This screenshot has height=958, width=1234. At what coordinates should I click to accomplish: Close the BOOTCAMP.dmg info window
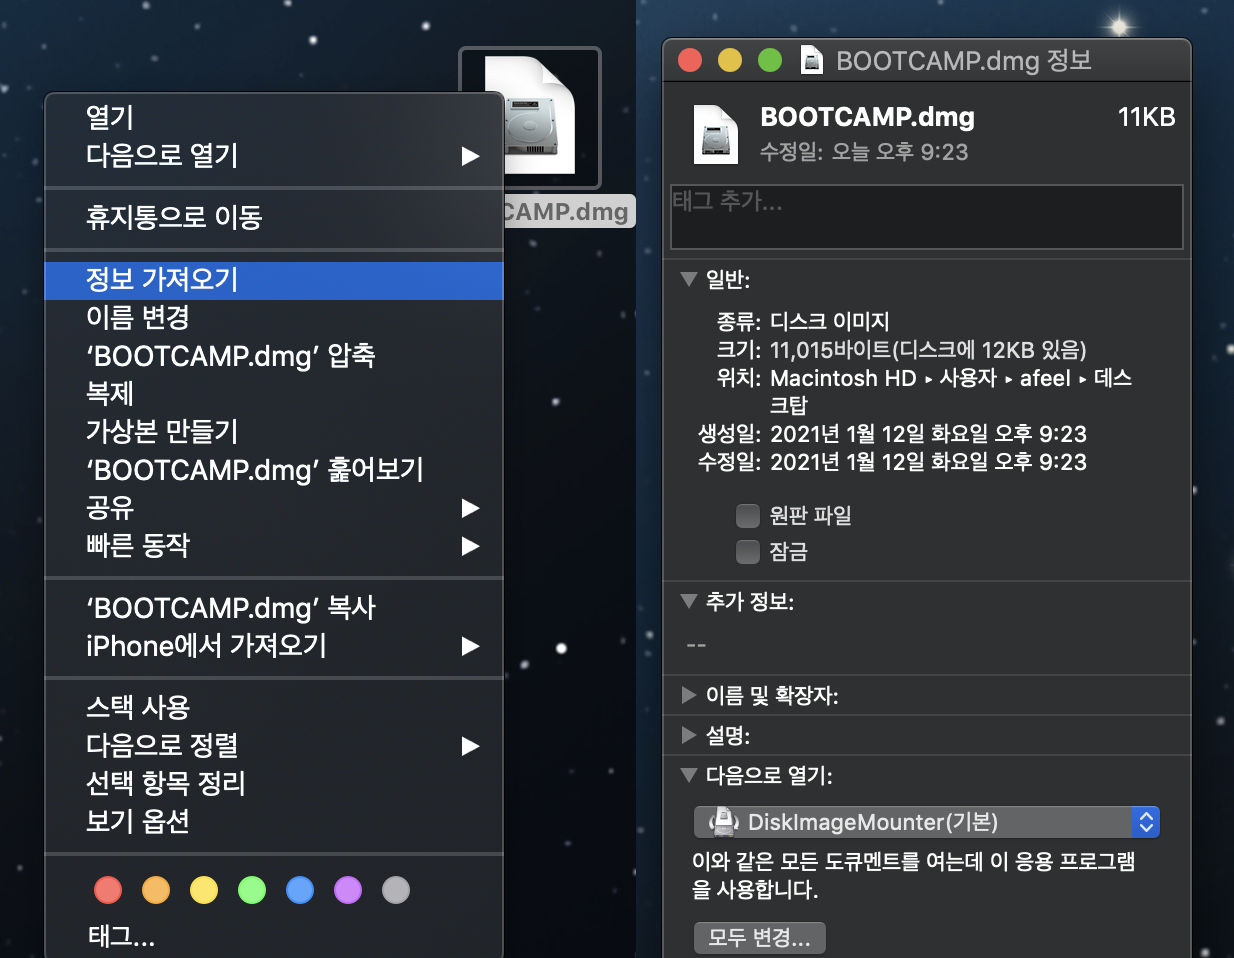690,61
